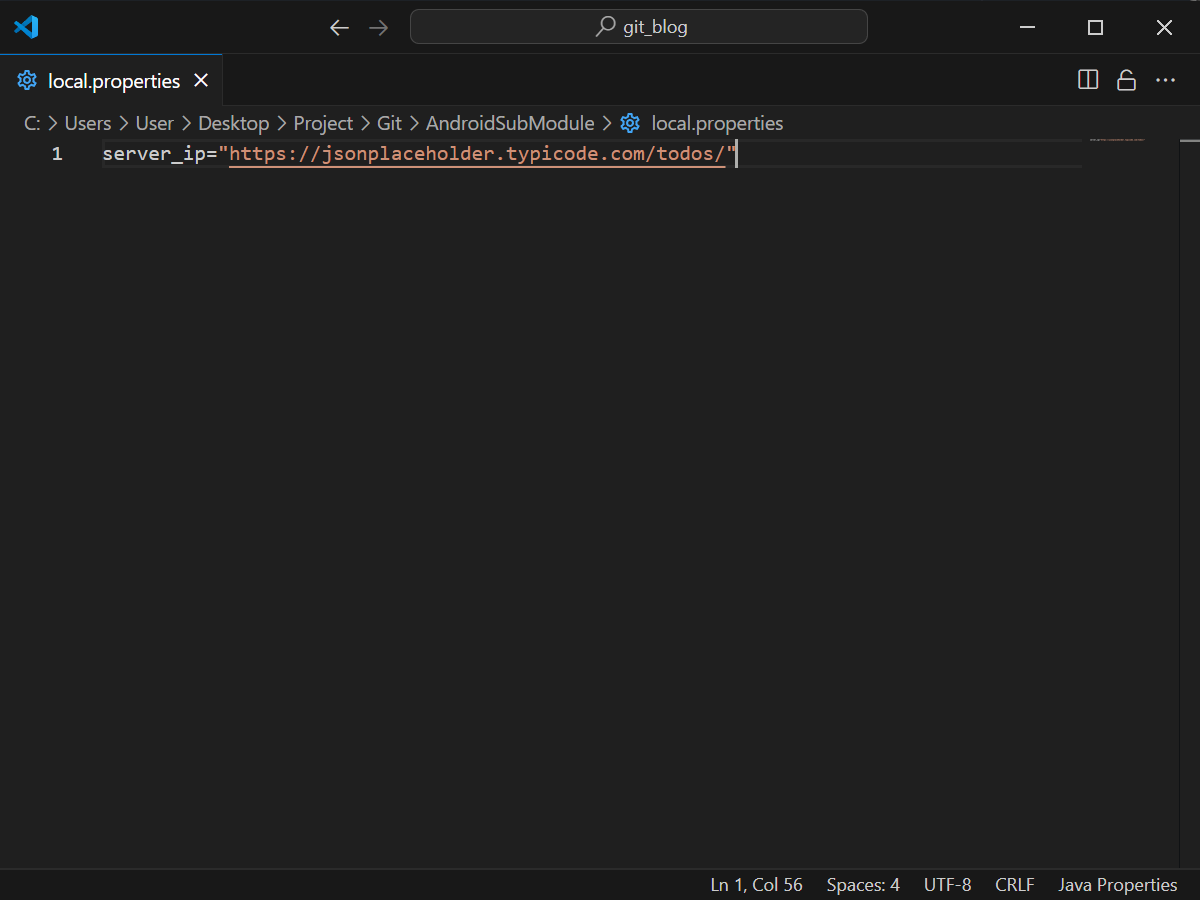This screenshot has height=900, width=1200.
Task: Change indentation via Spaces: 4
Action: point(862,885)
